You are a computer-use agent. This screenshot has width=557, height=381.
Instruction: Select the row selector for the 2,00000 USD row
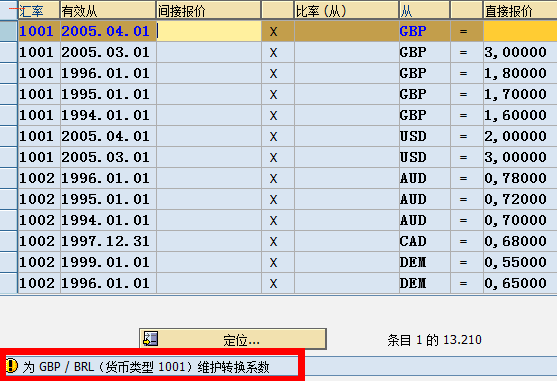[9, 136]
